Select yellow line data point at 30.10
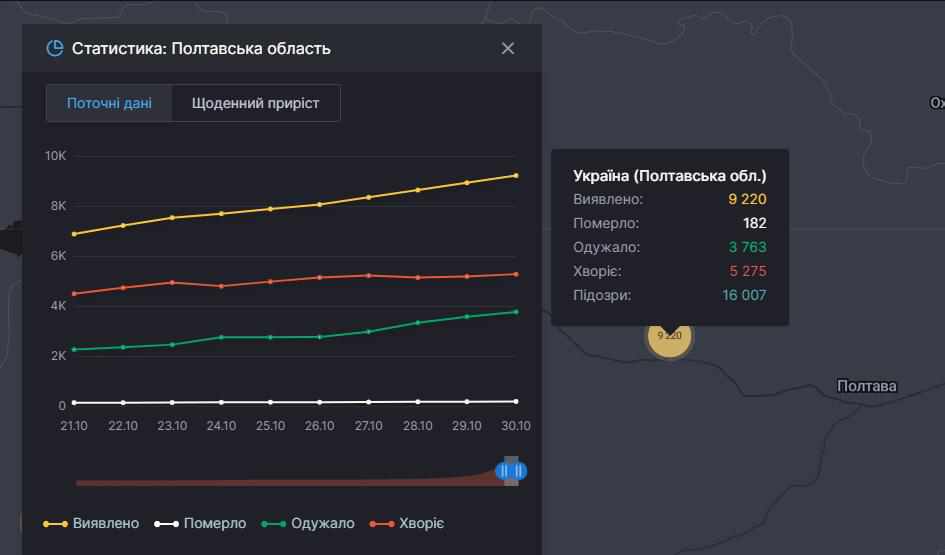Viewport: 945px width, 555px height. [516, 175]
